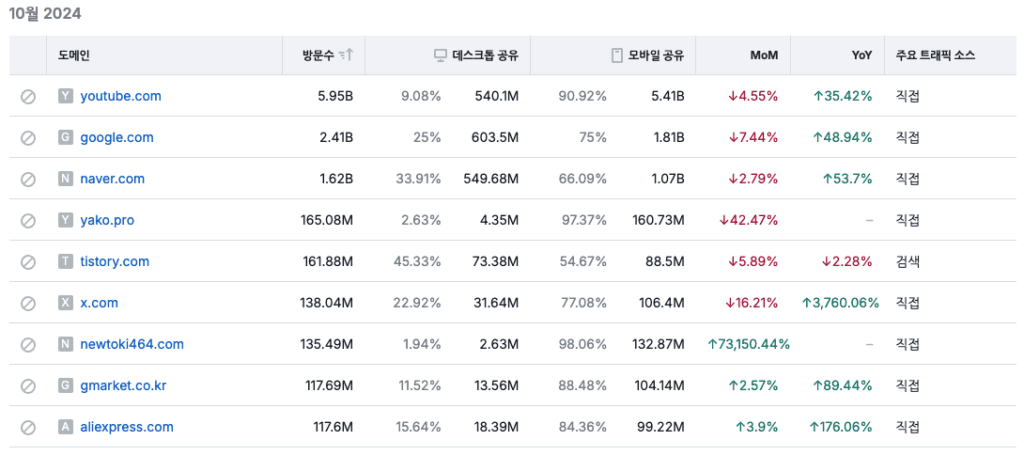This screenshot has height=455, width=1024.
Task: Click the N favicon of naver.com
Action: click(65, 179)
